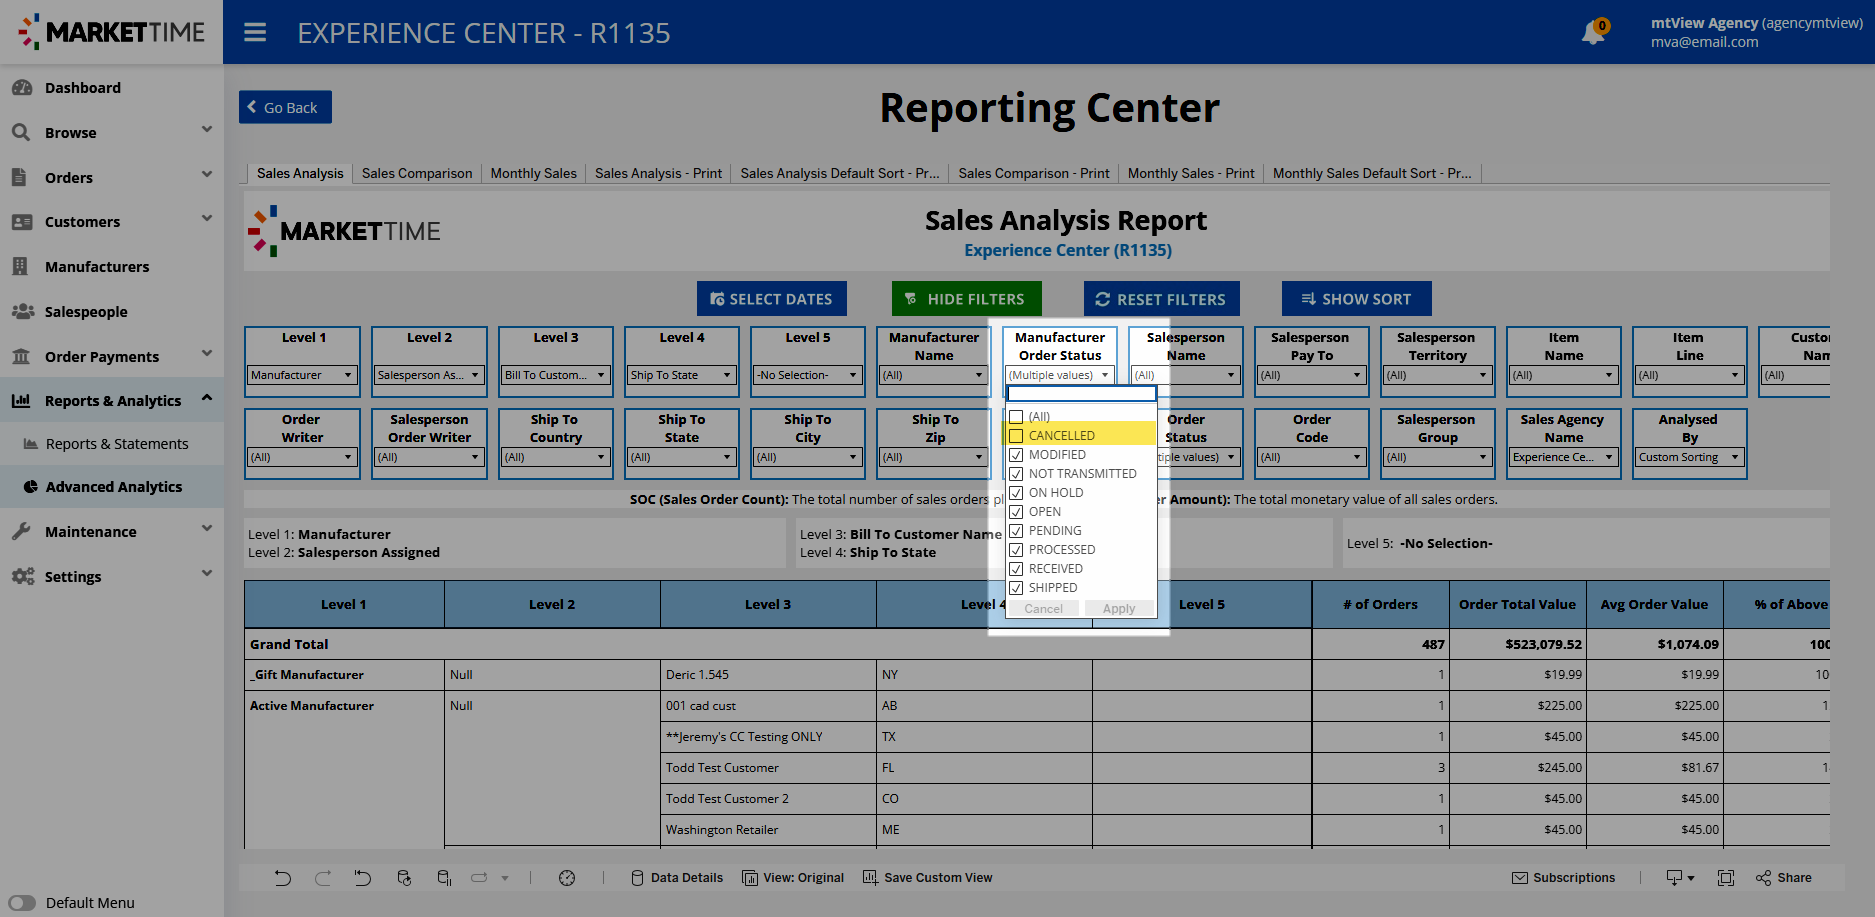The width and height of the screenshot is (1875, 917).
Task: Open the Monthly Sales - Print tab
Action: coord(1191,173)
